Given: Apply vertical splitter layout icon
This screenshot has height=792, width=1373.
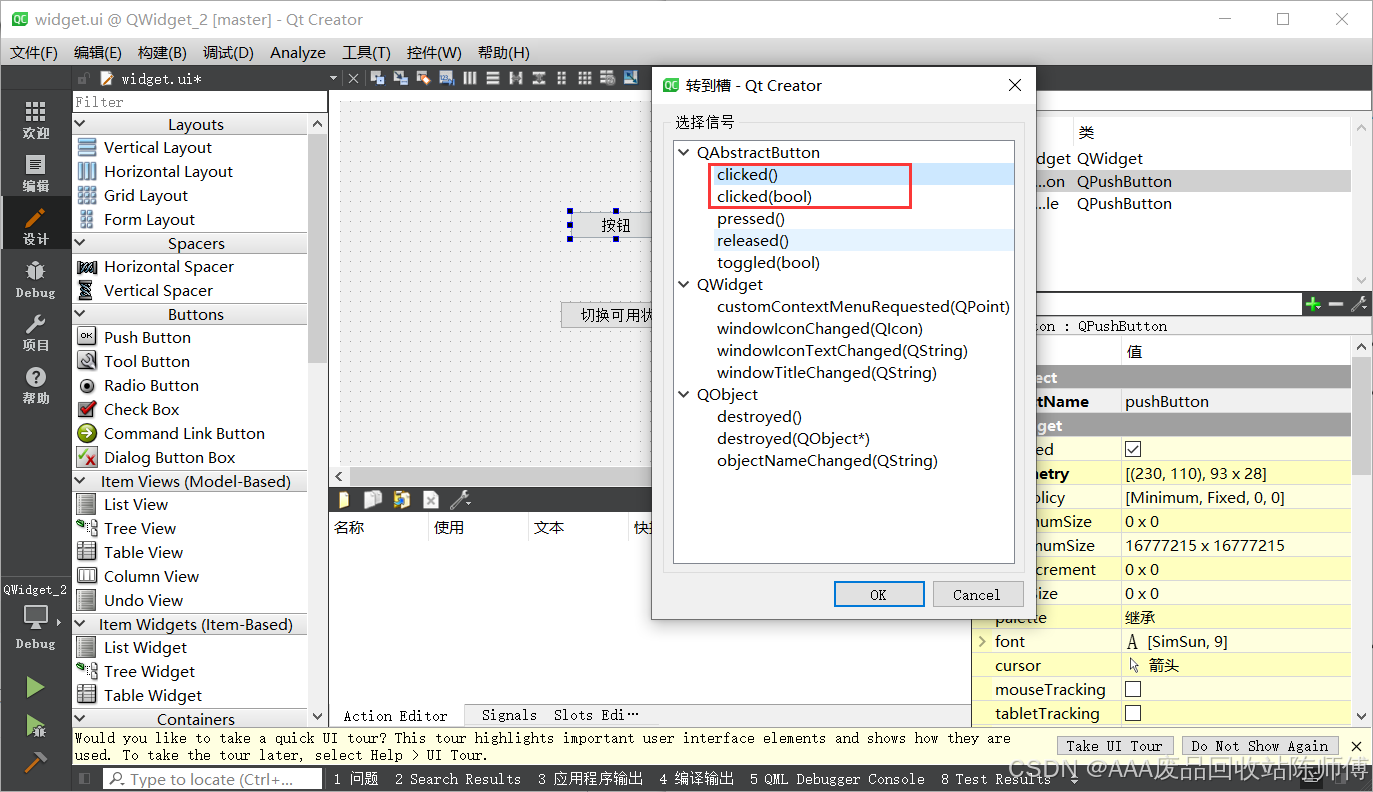Looking at the screenshot, I should 538,78.
